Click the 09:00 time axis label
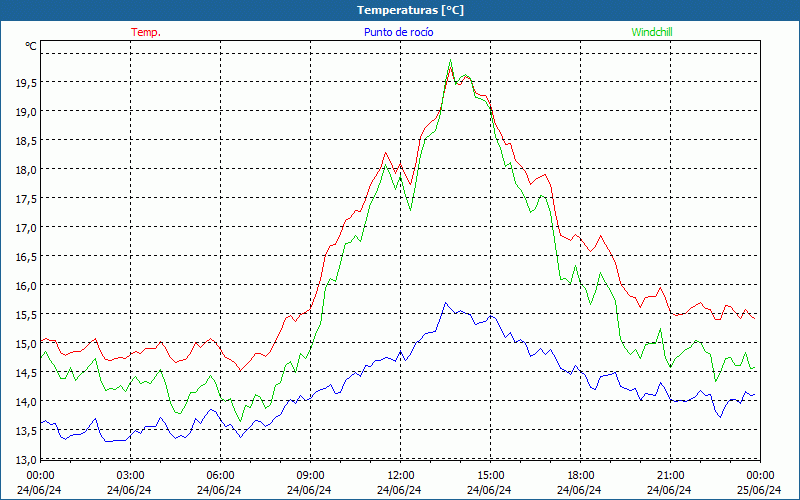The image size is (800, 500). (310, 475)
